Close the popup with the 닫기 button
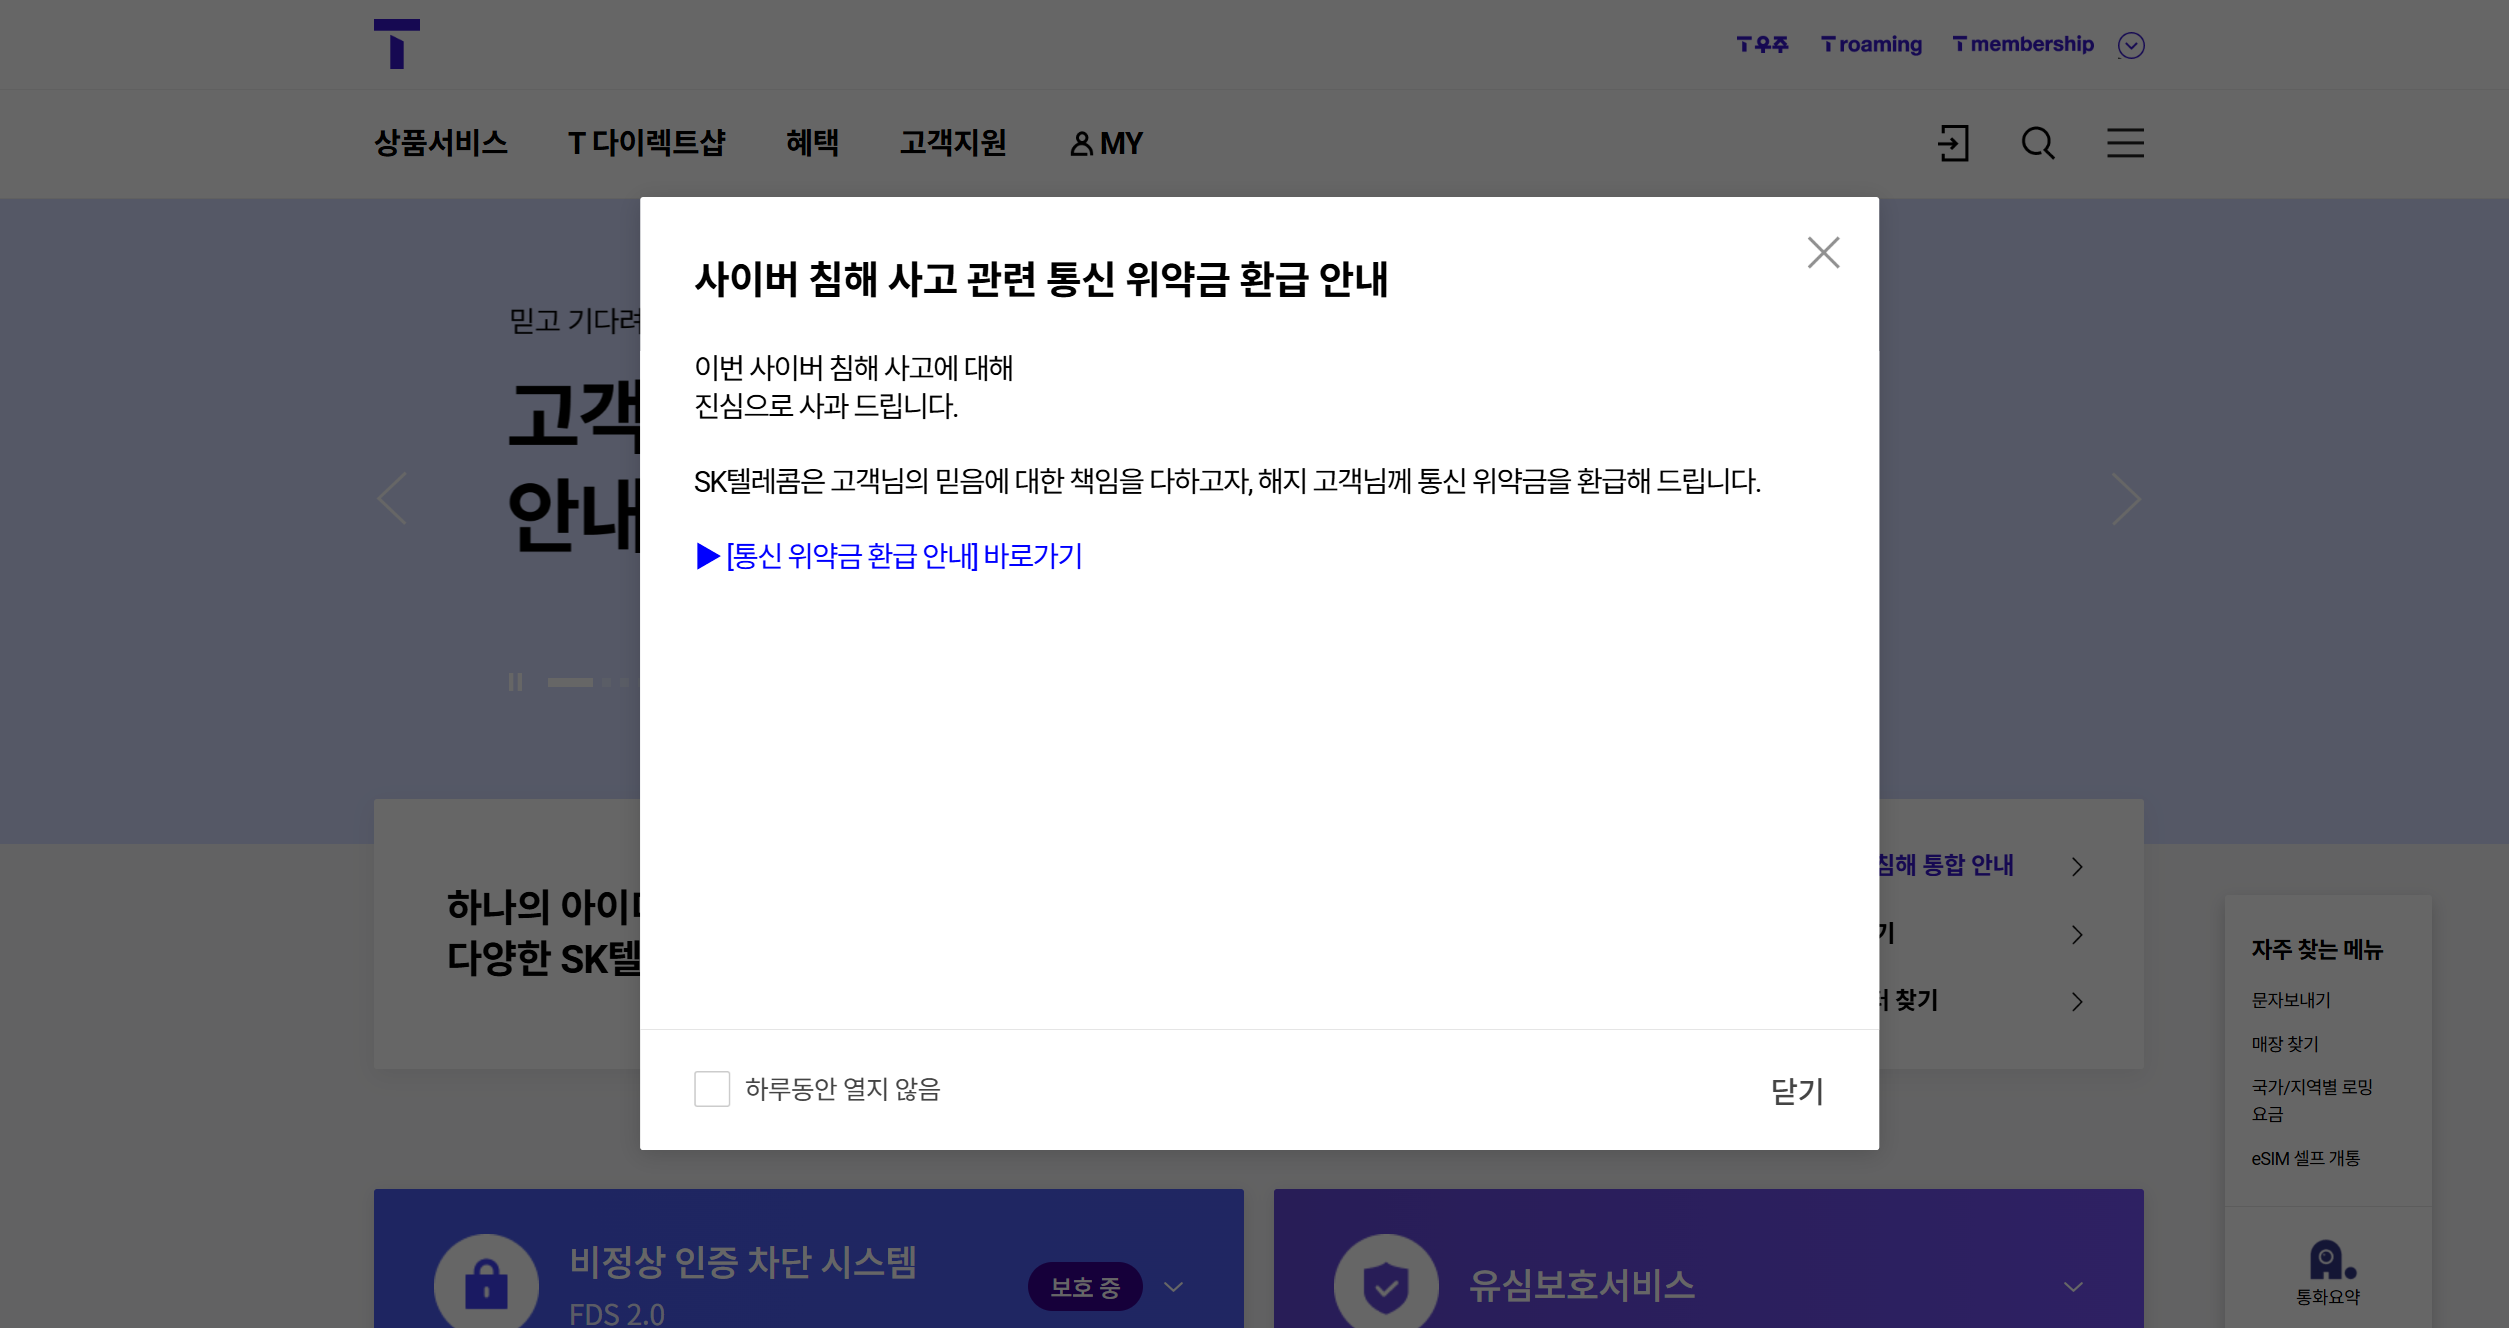2509x1328 pixels. 1796,1091
